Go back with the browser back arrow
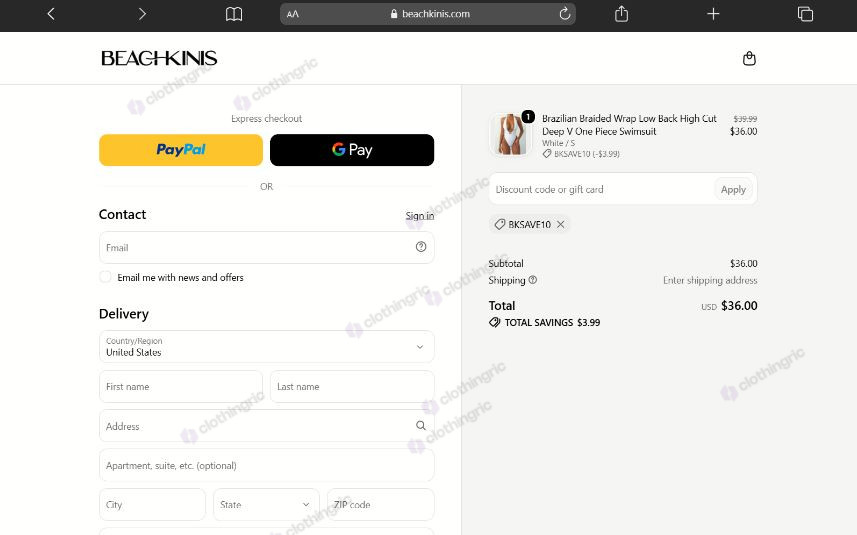The image size is (857, 535). [x=51, y=14]
